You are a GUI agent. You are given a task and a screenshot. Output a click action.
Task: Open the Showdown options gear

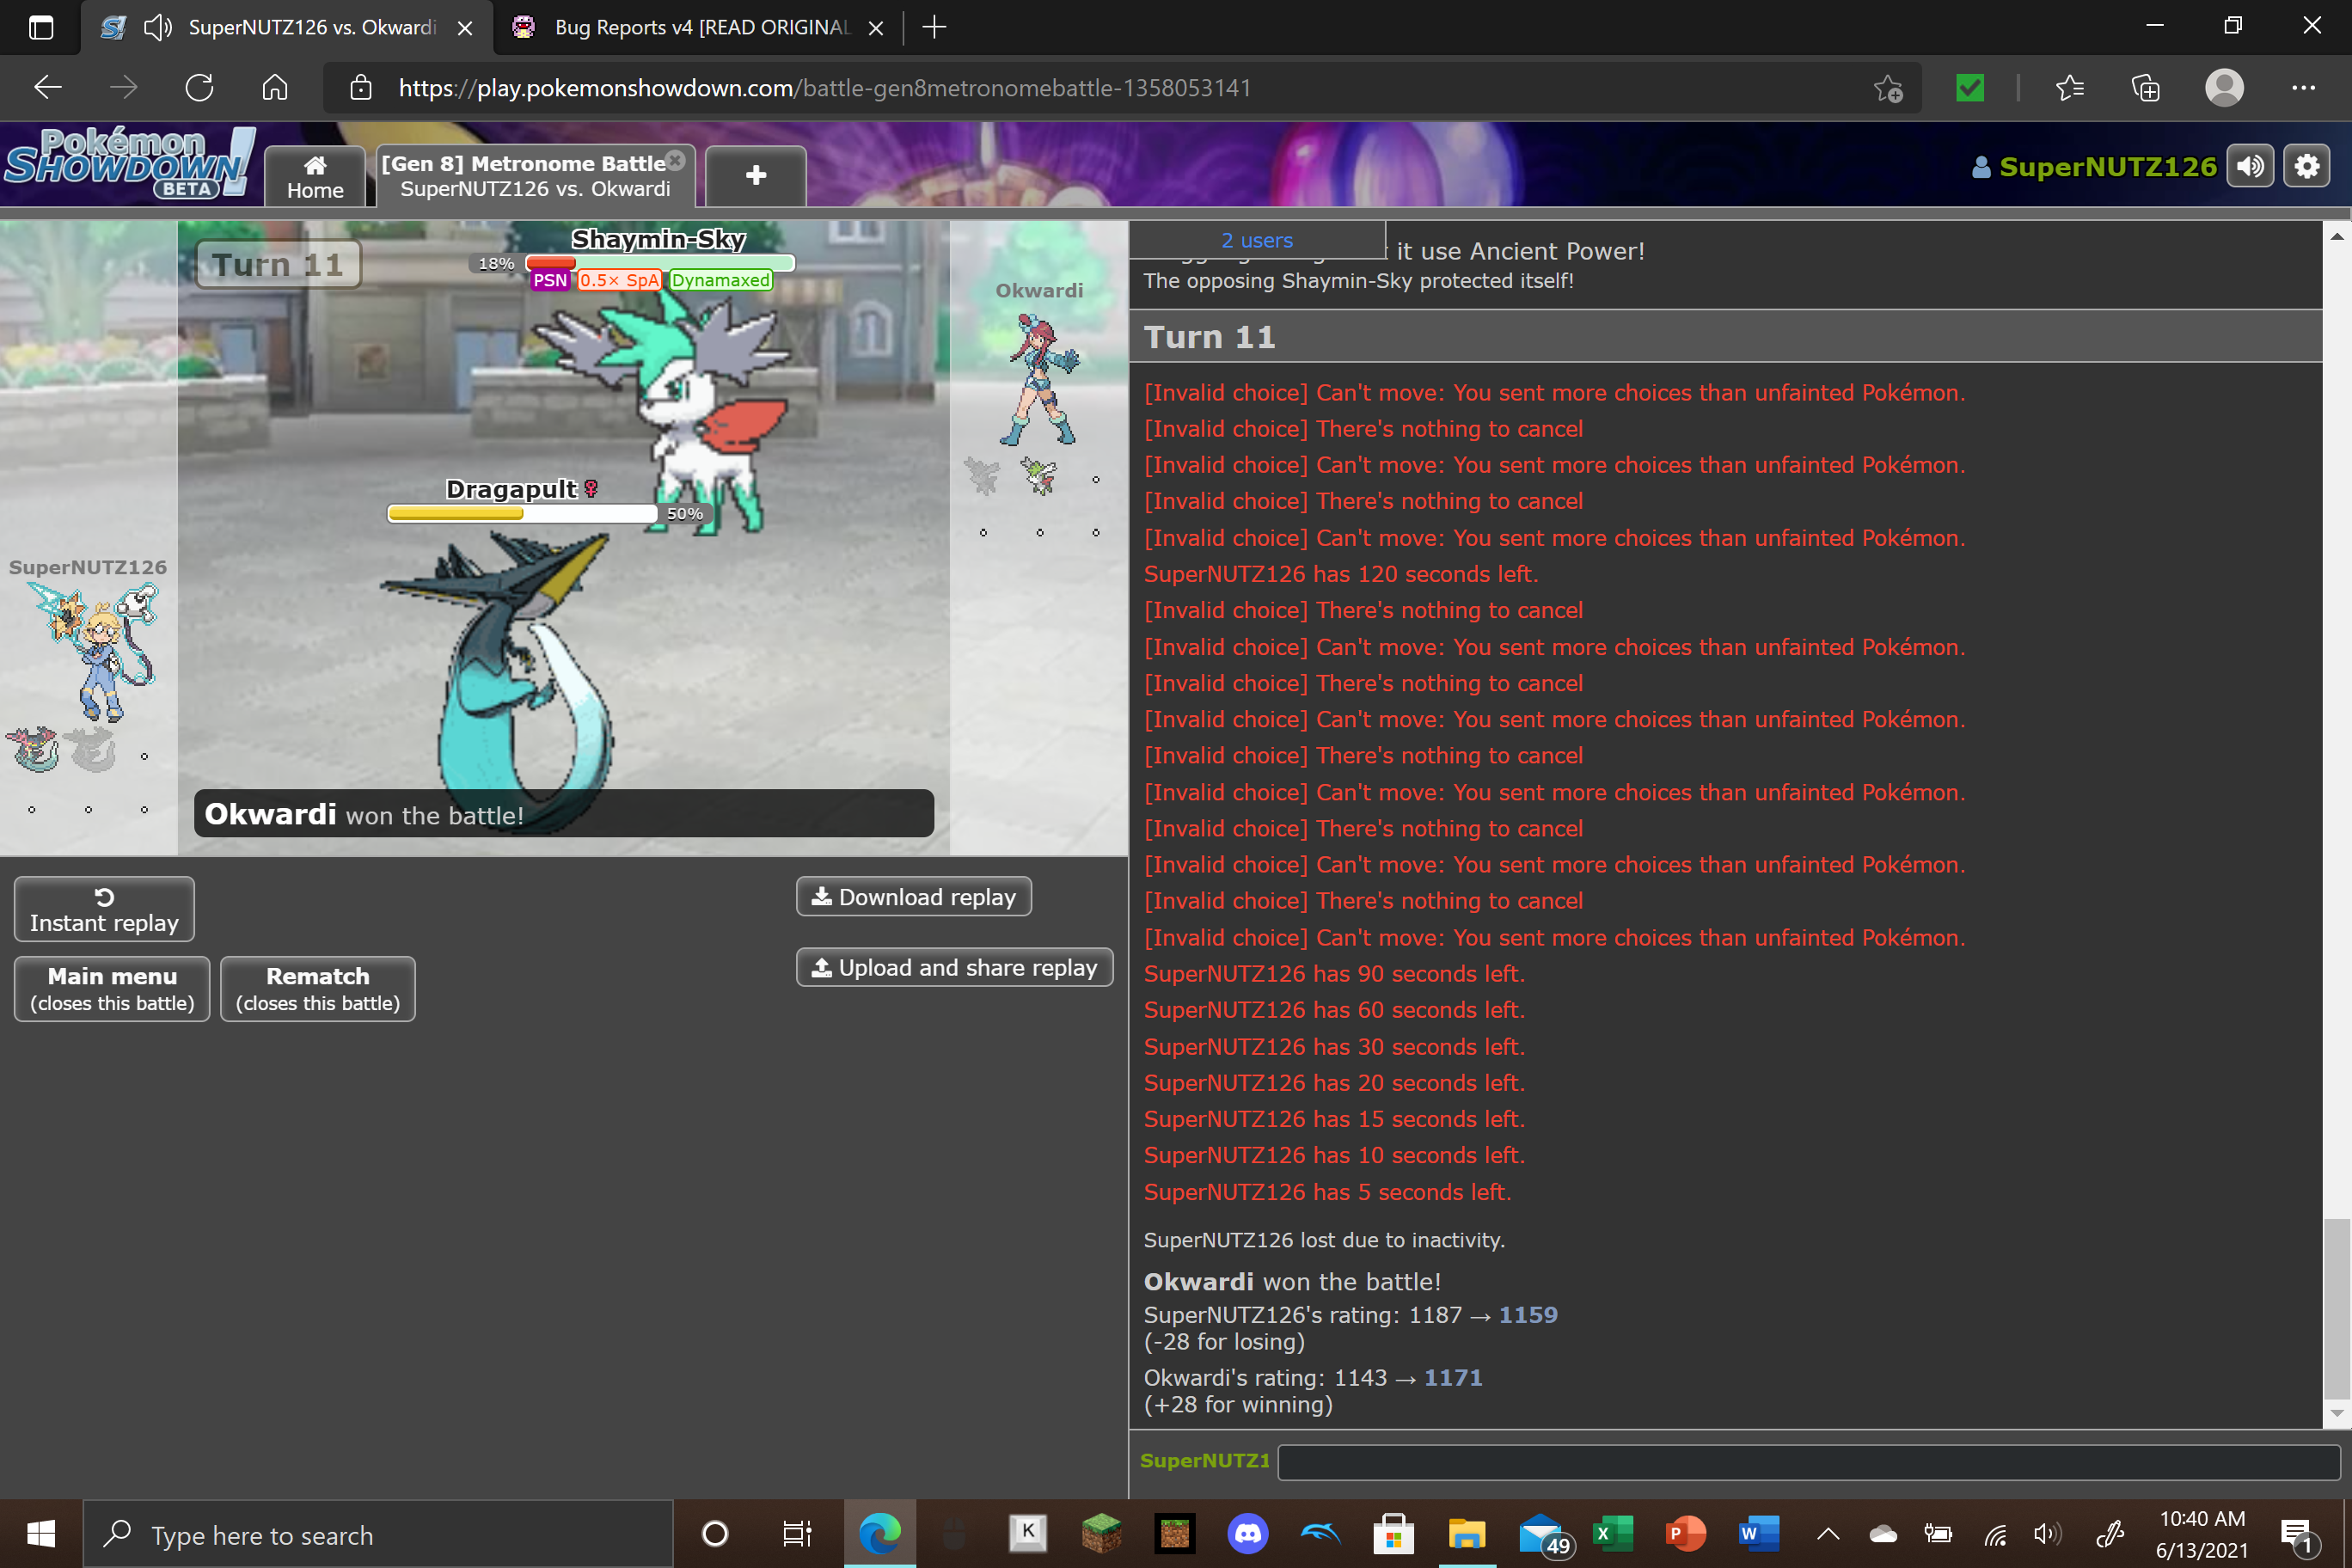tap(2307, 166)
